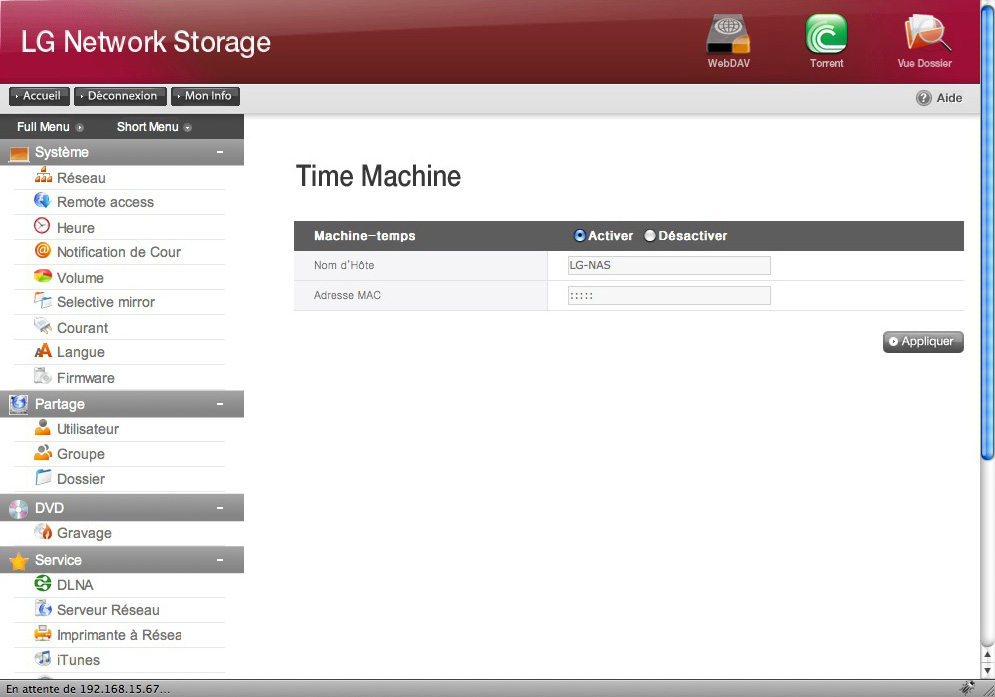The height and width of the screenshot is (697, 995).
Task: Click the Nom d'Hôte input field
Action: [669, 265]
